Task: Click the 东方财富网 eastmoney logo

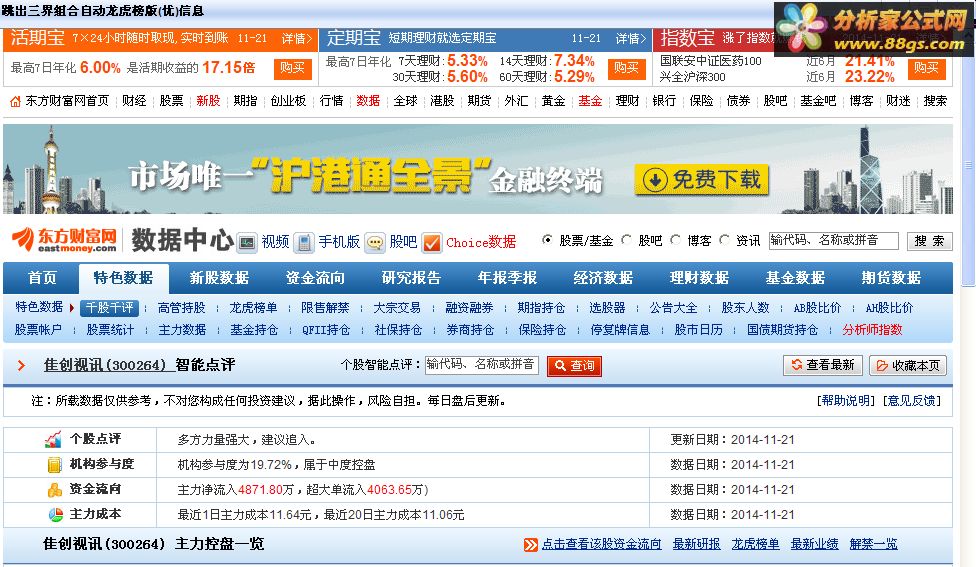Action: click(x=65, y=240)
